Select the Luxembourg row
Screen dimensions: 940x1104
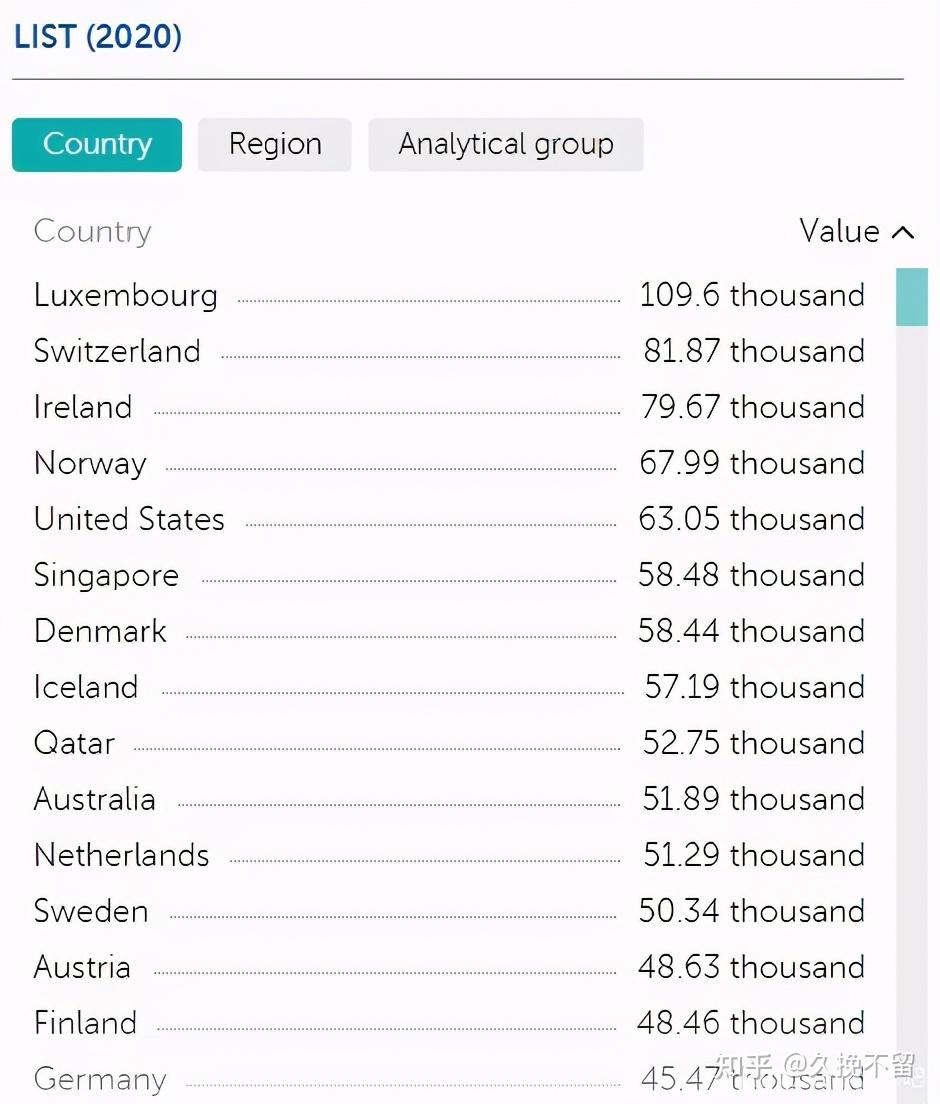pyautogui.click(x=126, y=296)
